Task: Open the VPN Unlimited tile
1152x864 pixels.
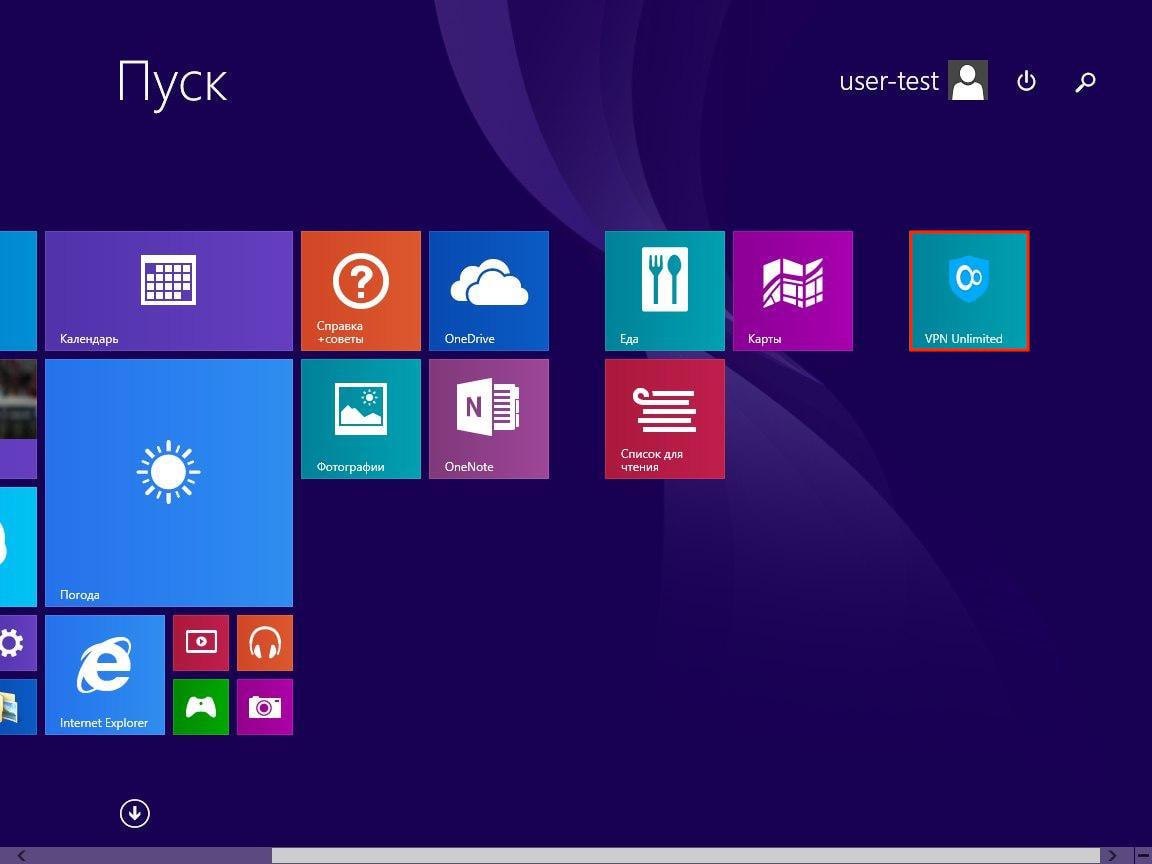Action: pos(968,291)
